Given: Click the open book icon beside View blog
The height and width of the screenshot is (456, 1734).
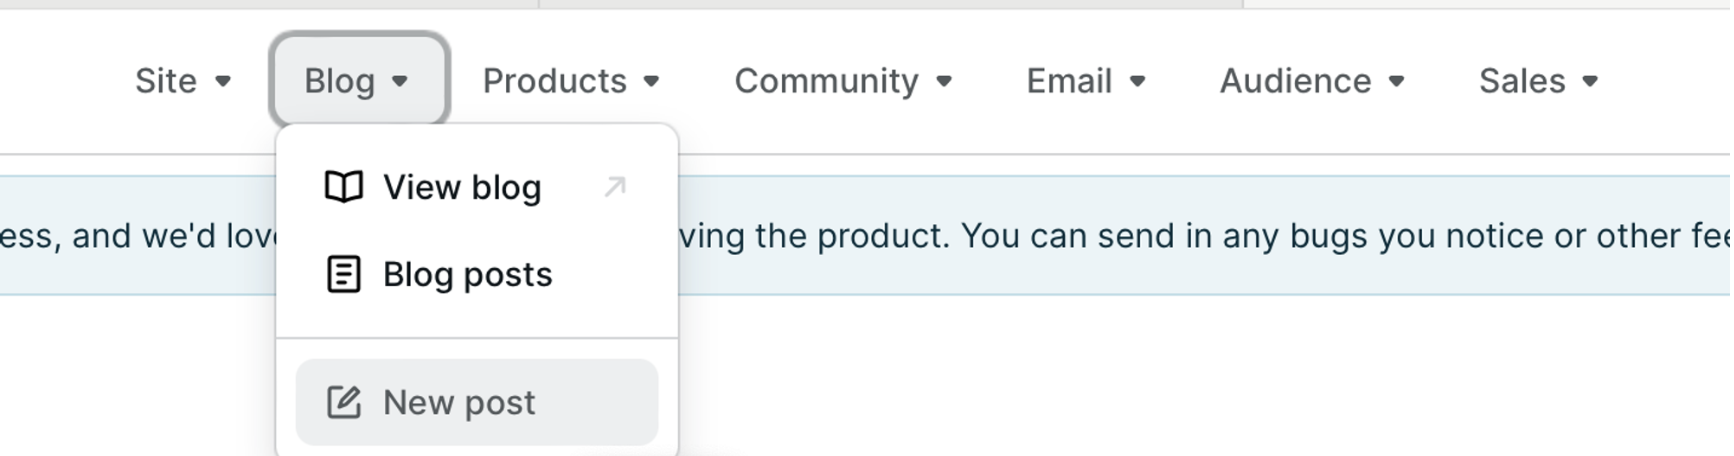Looking at the screenshot, I should point(344,187).
